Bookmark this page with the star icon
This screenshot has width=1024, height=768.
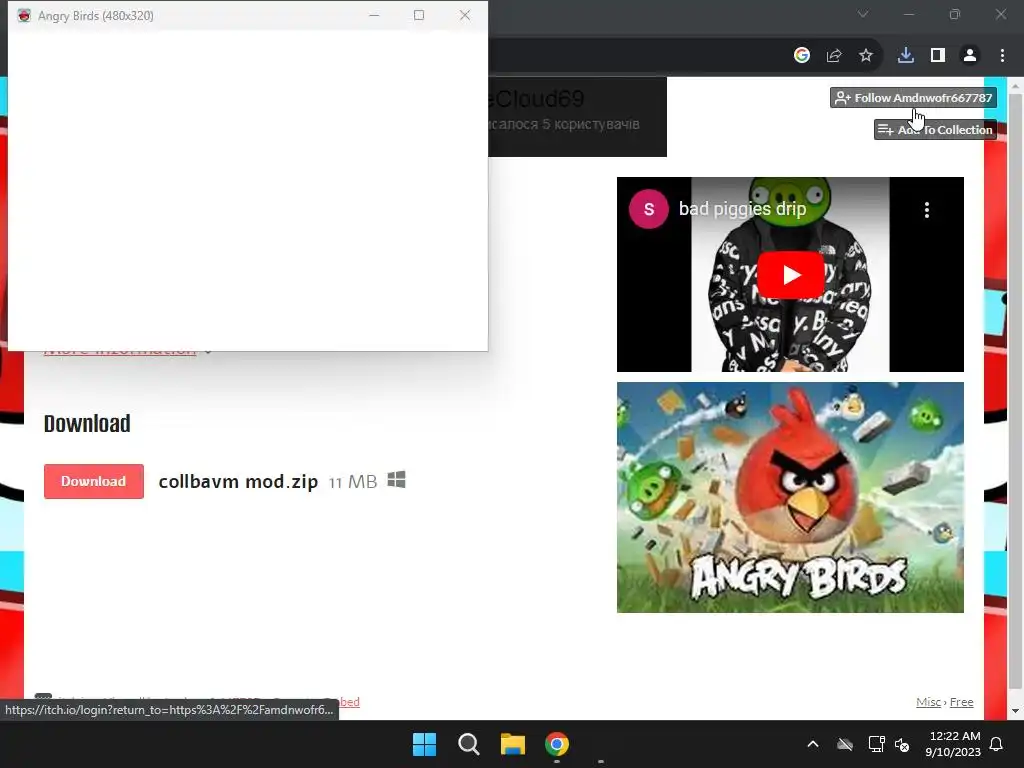[x=865, y=56]
